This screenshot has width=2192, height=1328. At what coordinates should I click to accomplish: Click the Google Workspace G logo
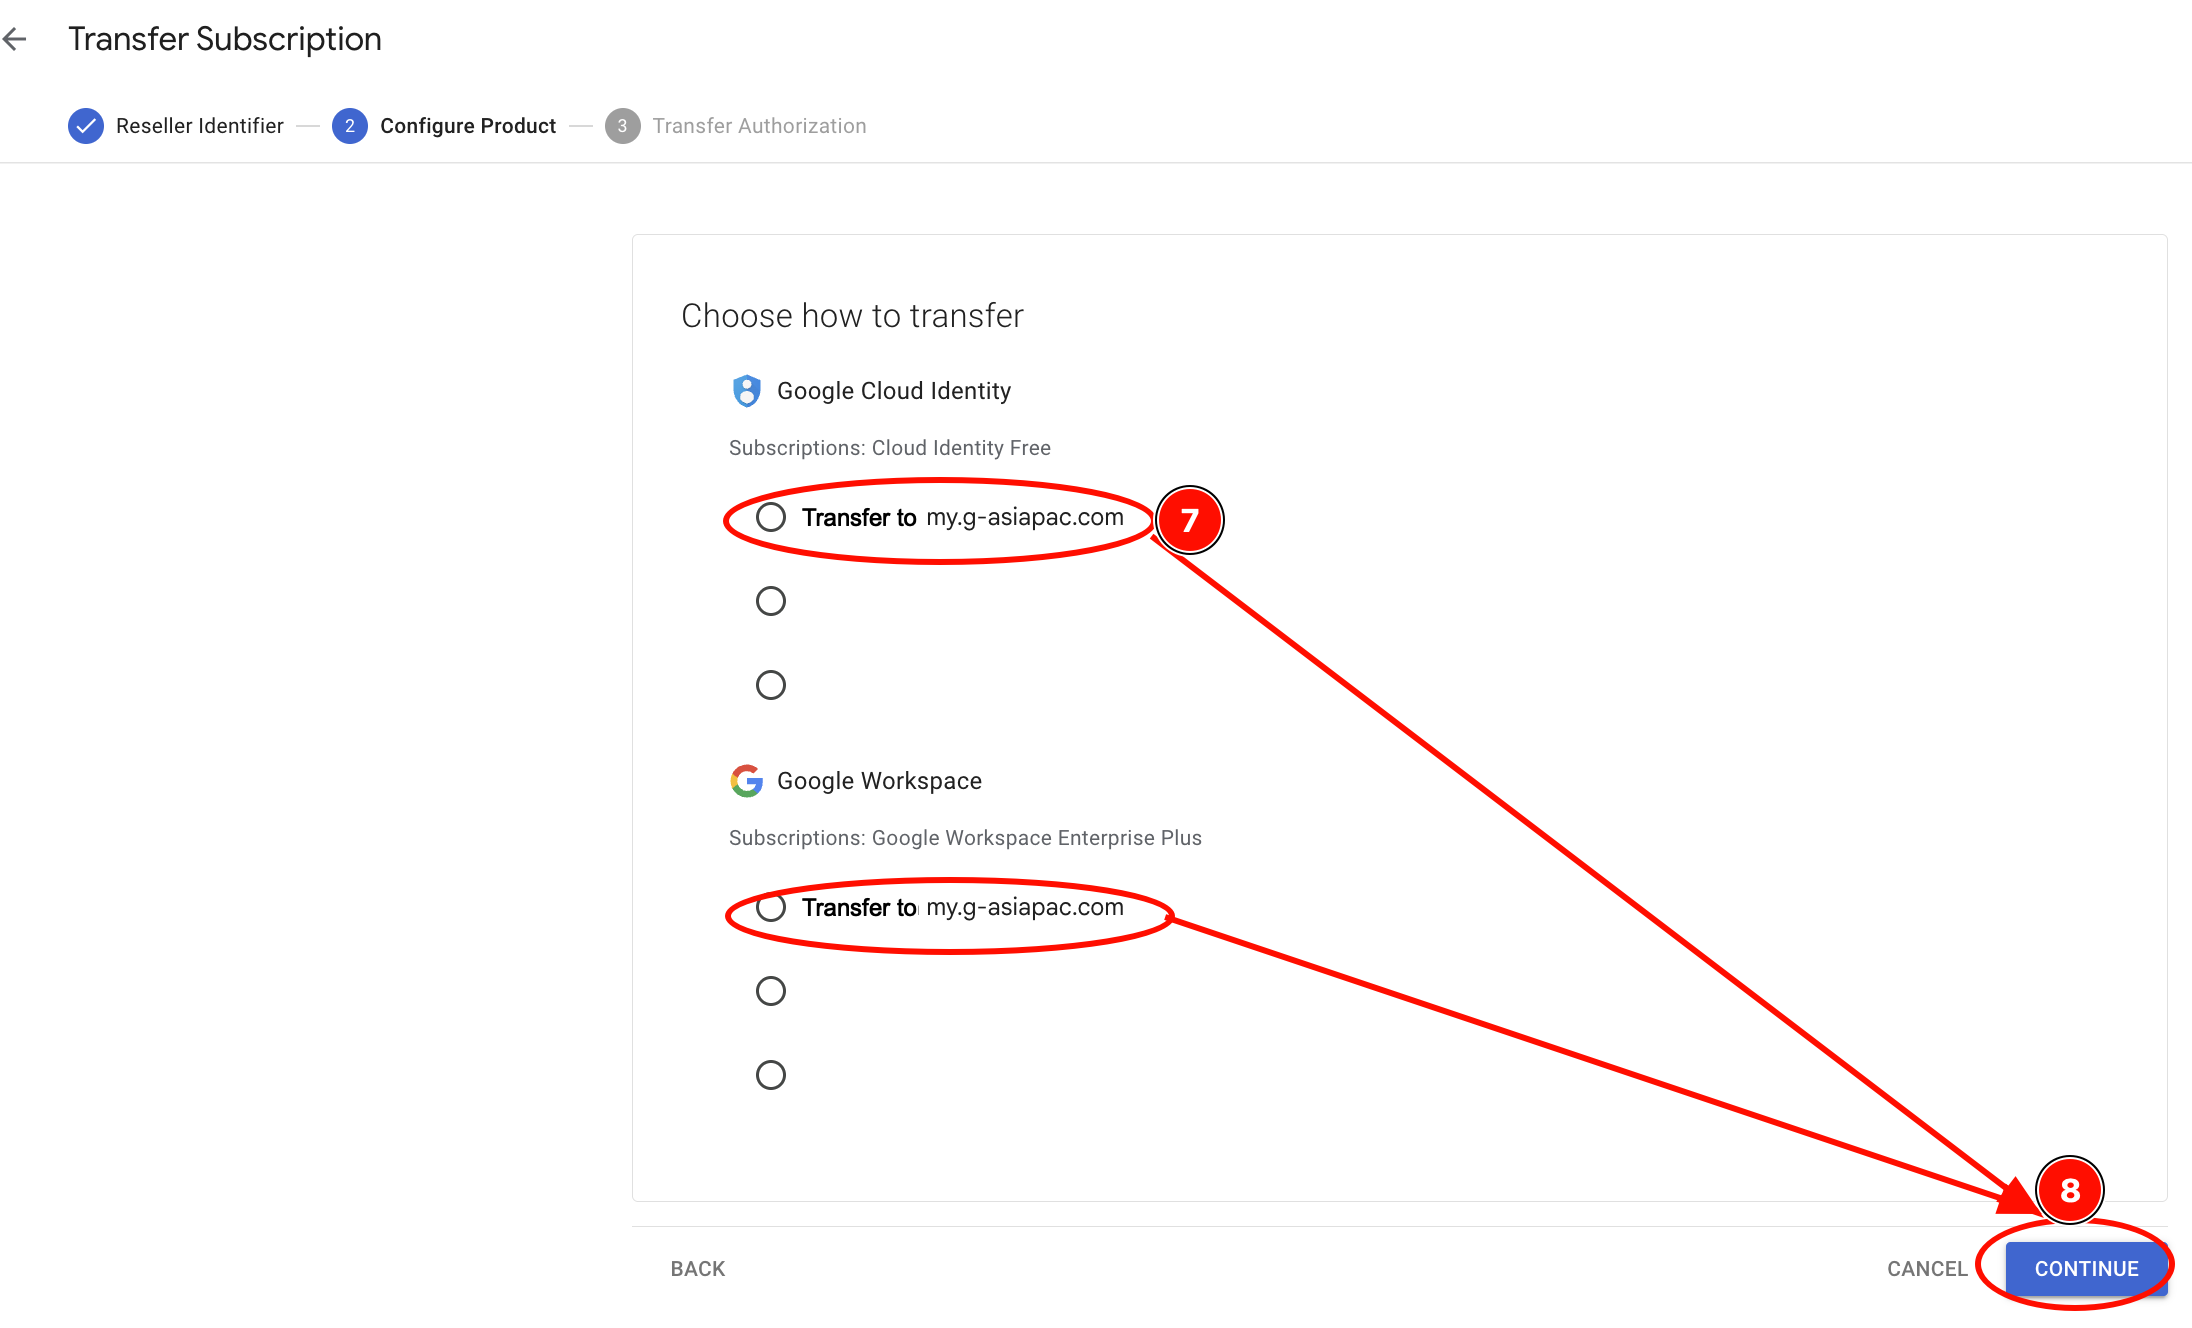tap(746, 781)
